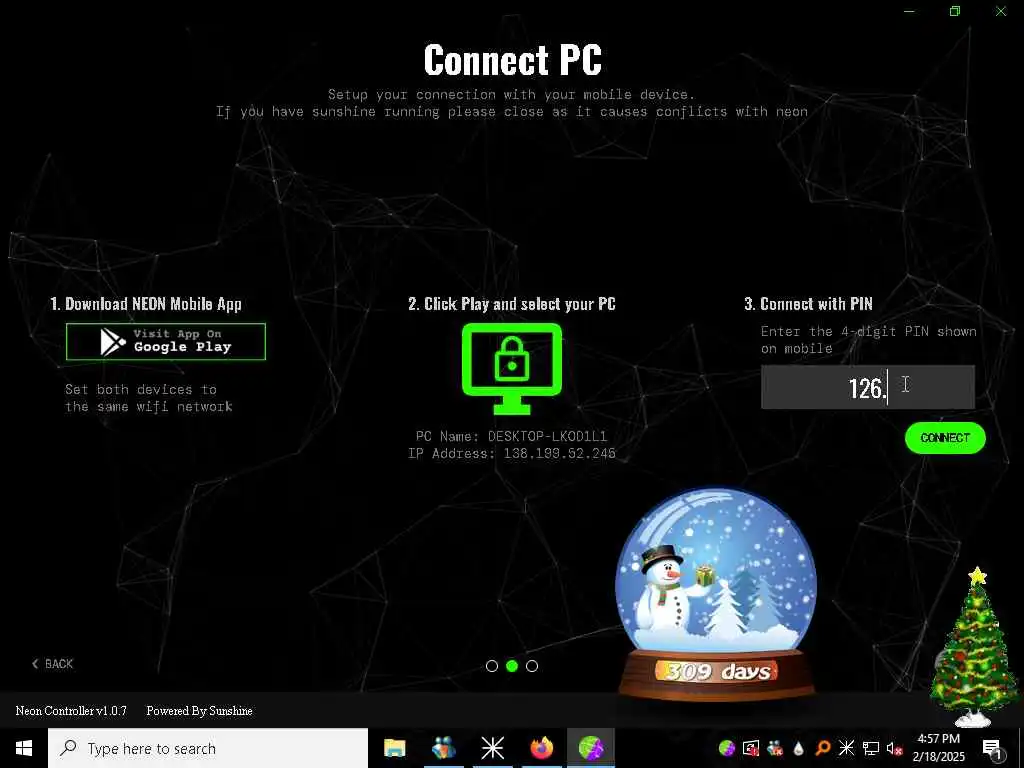Click the 2. Click Play and select your PC heading
Screen dimensions: 1024x768
coord(512,304)
